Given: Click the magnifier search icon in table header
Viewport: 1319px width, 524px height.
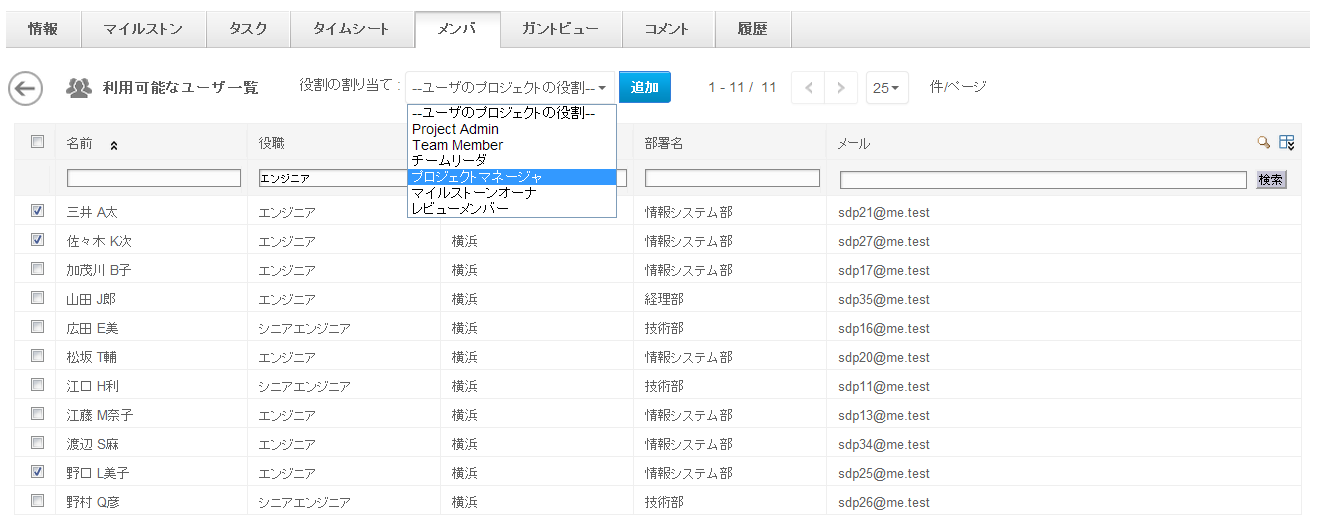Looking at the screenshot, I should (1263, 143).
